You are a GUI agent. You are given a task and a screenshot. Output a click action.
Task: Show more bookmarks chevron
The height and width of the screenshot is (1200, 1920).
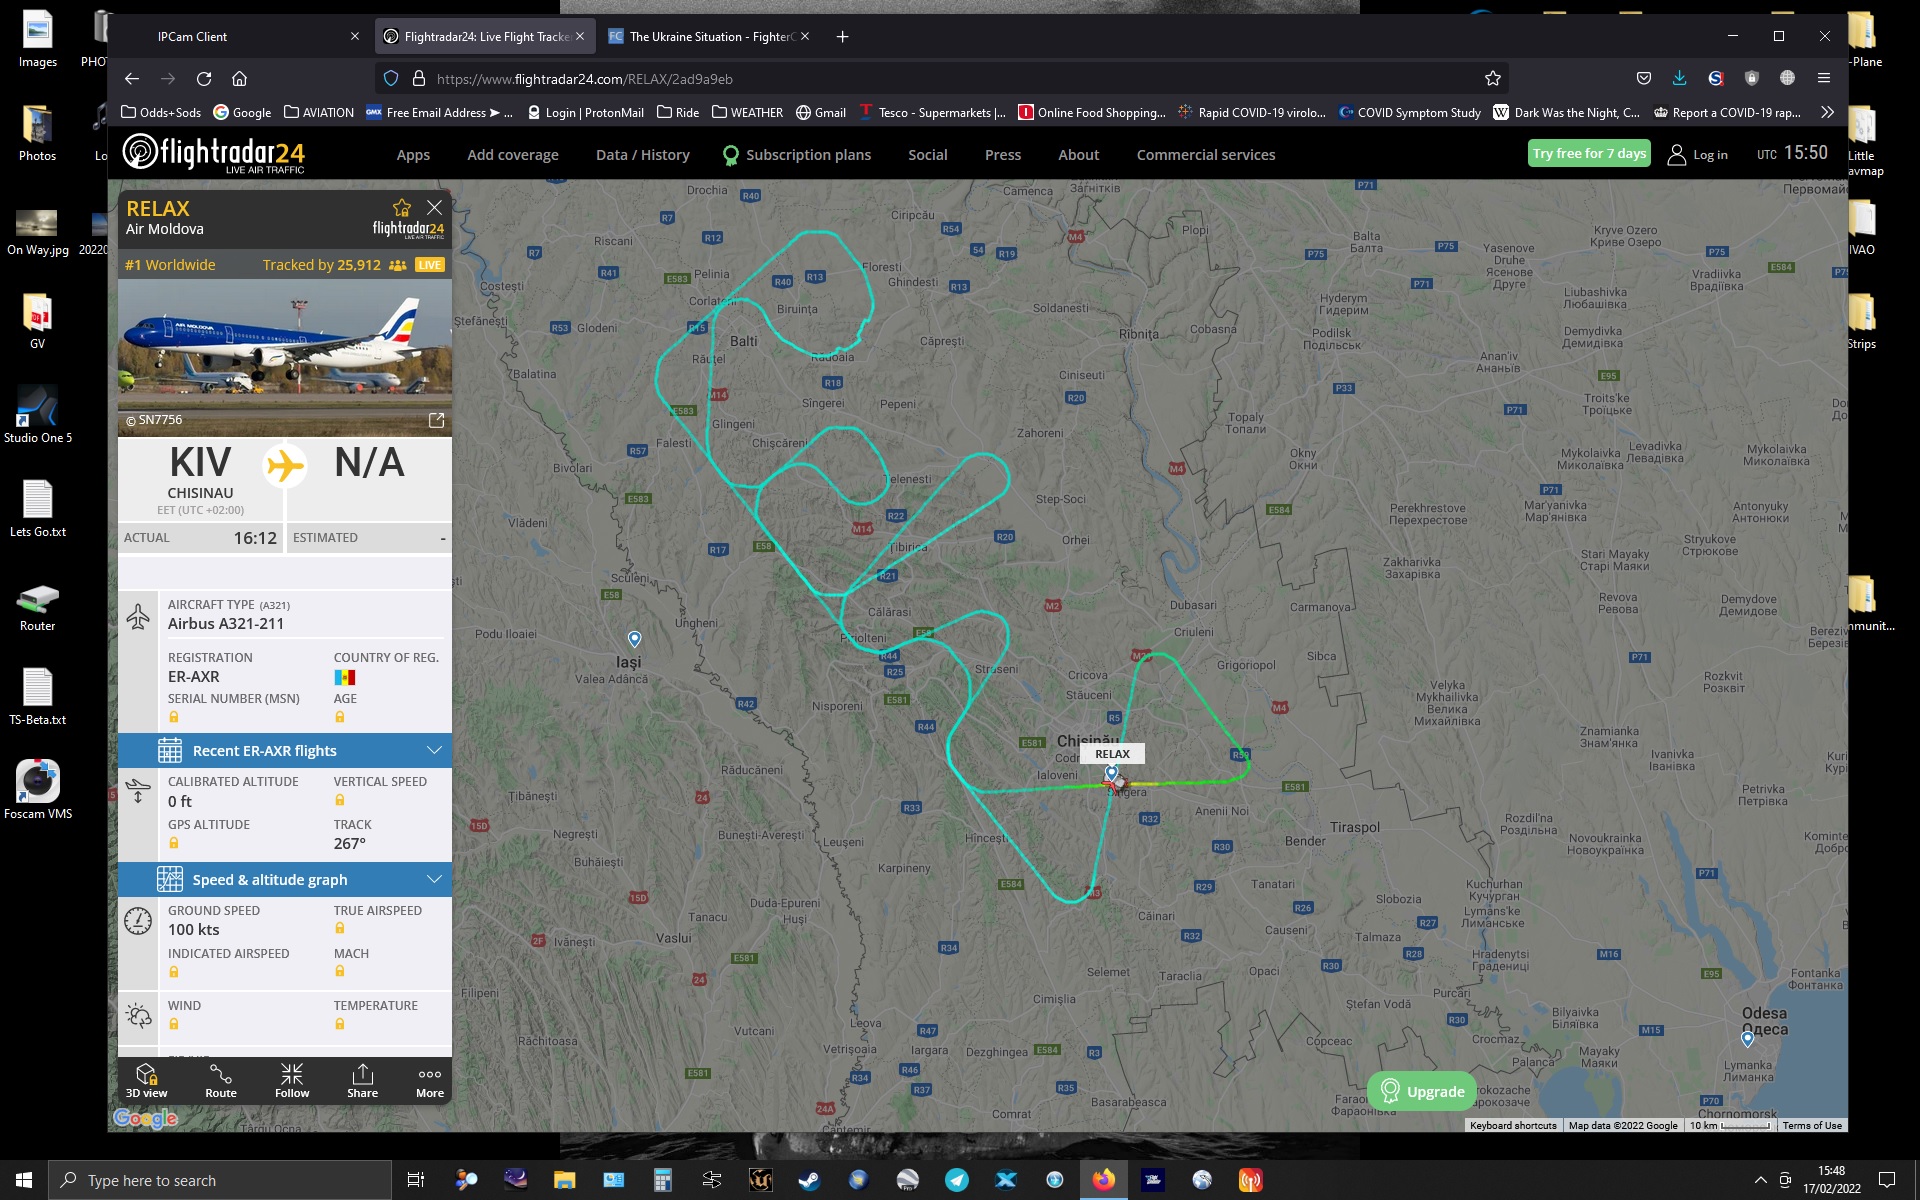coord(1827,113)
